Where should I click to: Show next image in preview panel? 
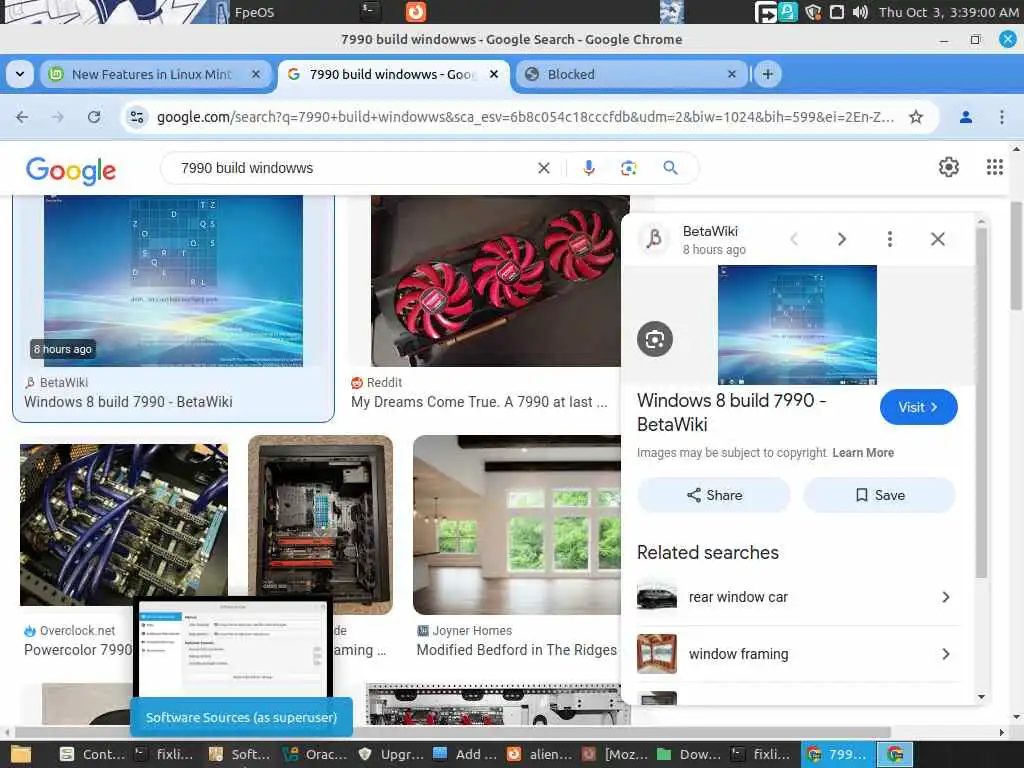click(x=842, y=239)
